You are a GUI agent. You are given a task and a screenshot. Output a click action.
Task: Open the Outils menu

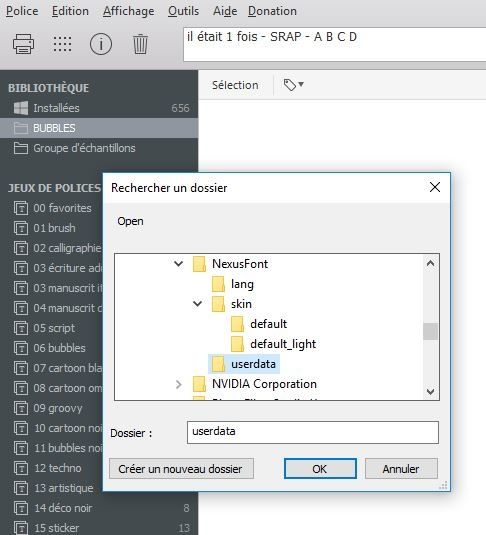tap(183, 11)
